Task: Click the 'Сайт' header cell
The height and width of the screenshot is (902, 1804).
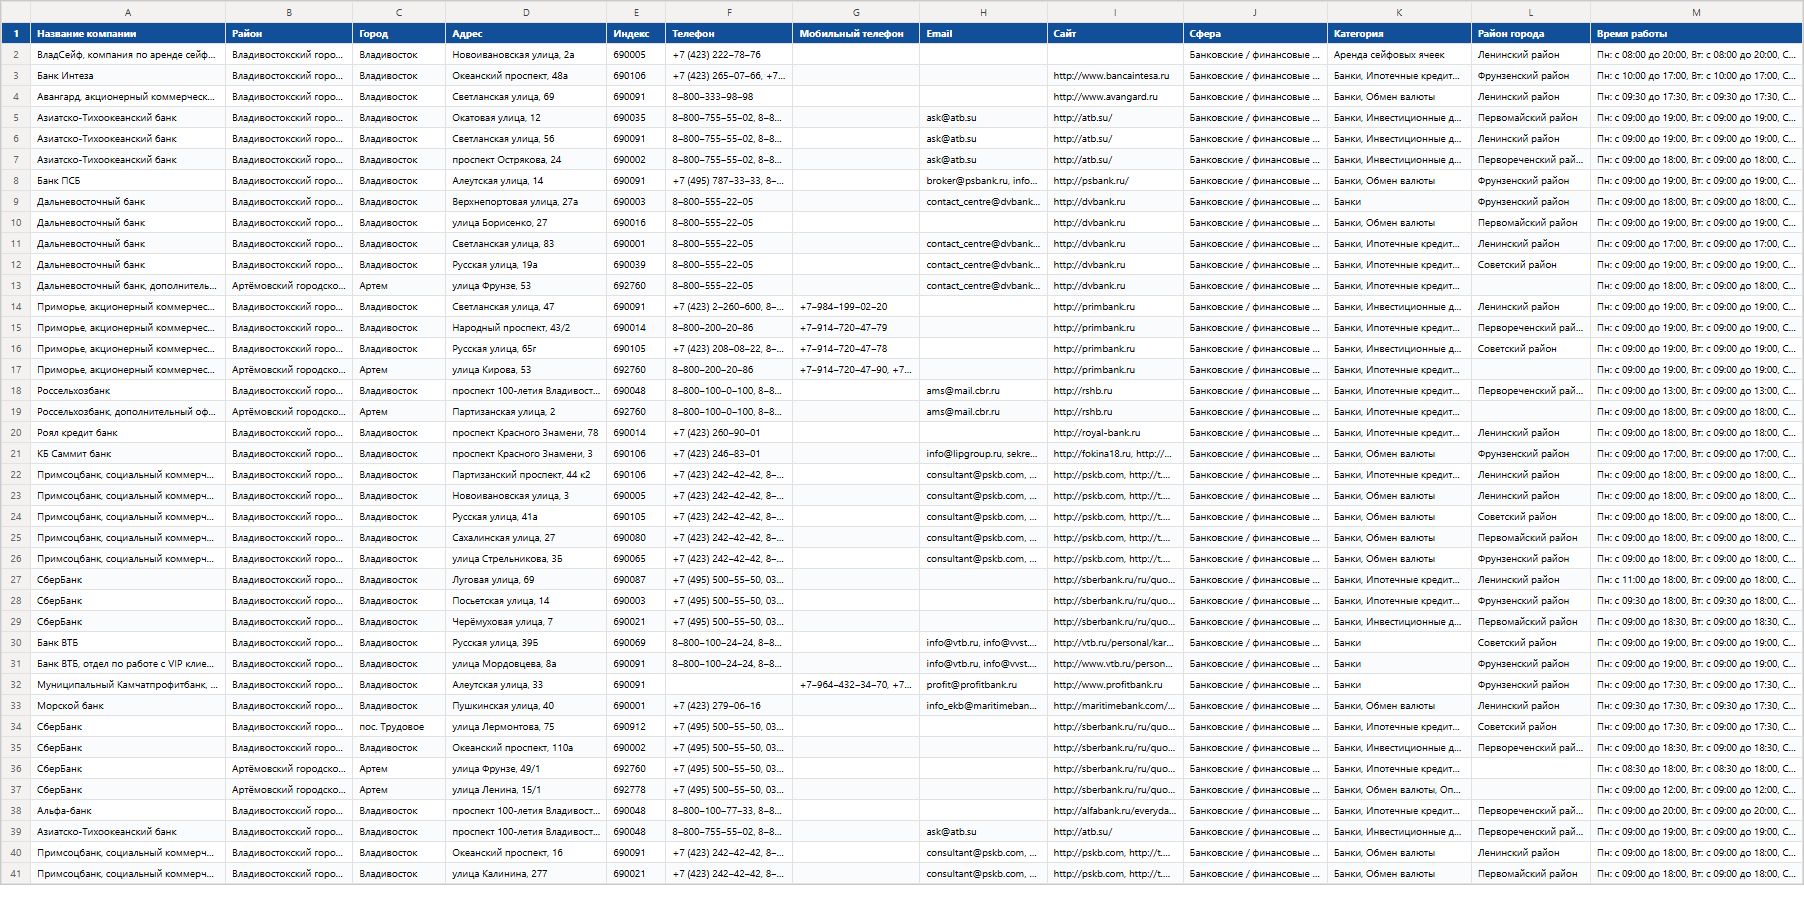Action: [x=1115, y=34]
